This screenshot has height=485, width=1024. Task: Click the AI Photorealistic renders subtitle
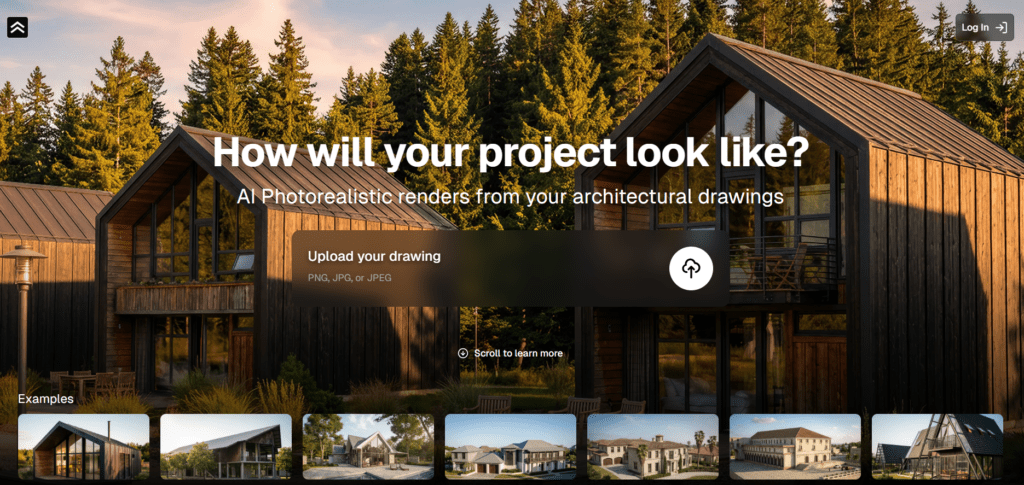tap(511, 196)
